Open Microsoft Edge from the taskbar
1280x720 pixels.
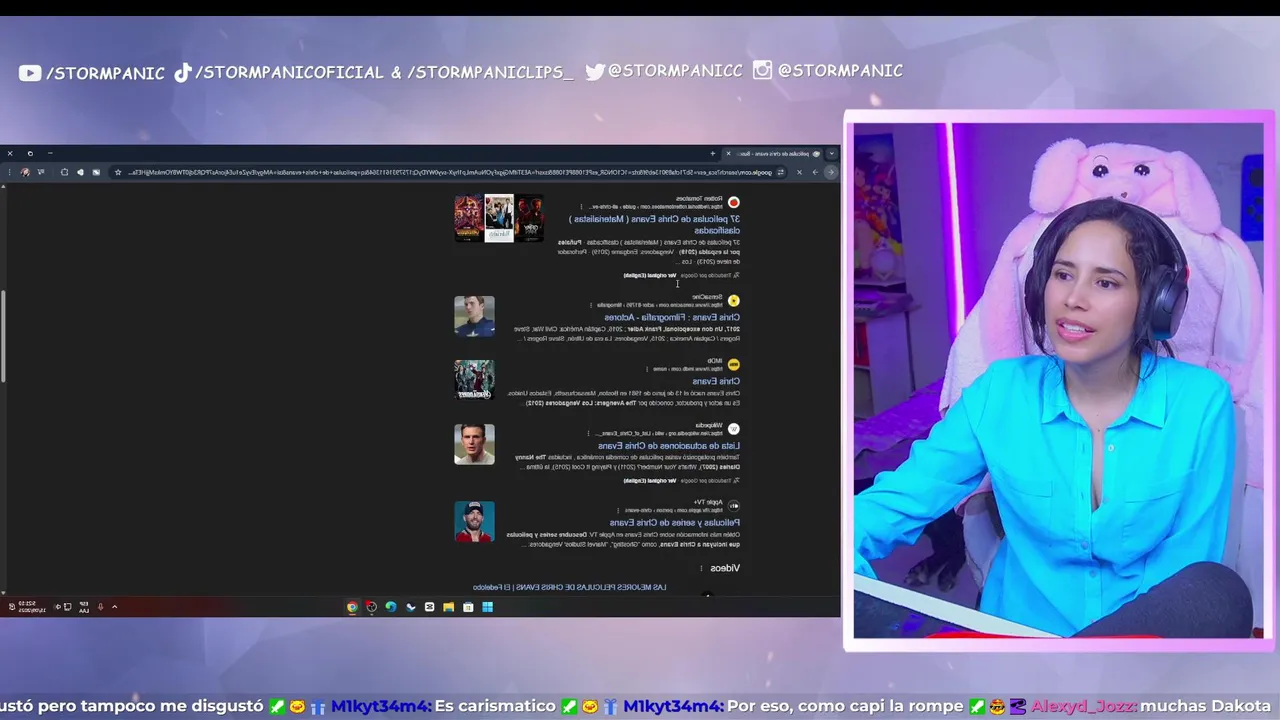[x=391, y=607]
